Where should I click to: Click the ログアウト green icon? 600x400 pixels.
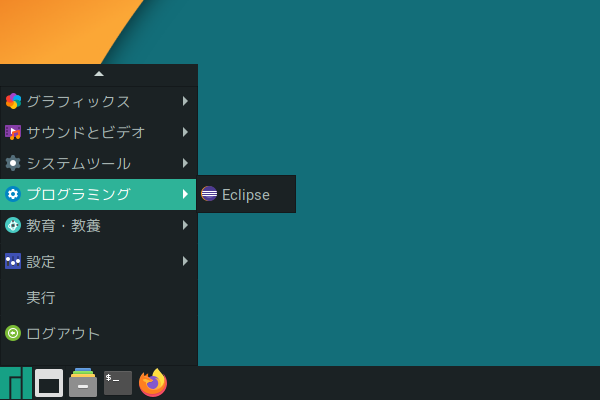pos(13,333)
